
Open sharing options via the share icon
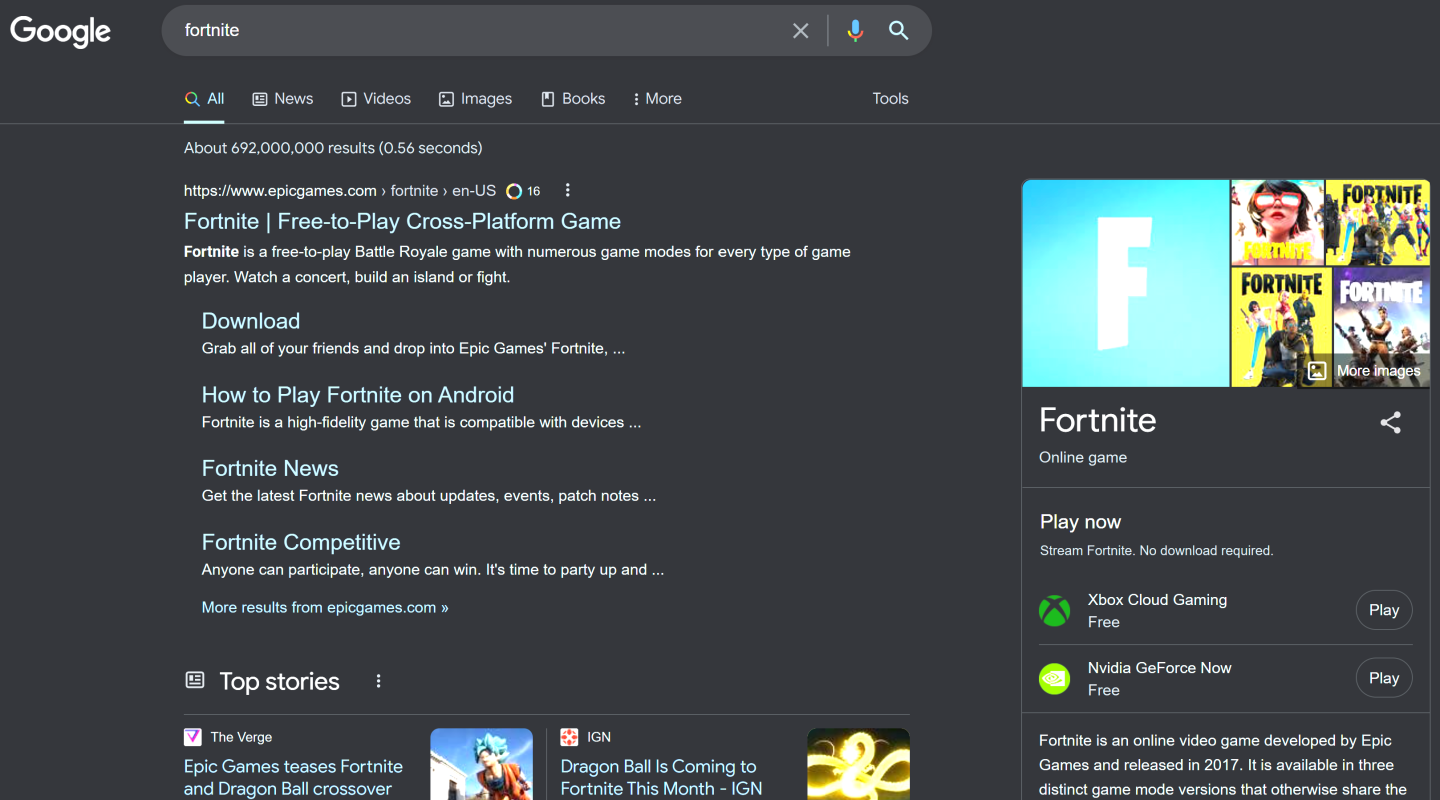click(x=1391, y=422)
